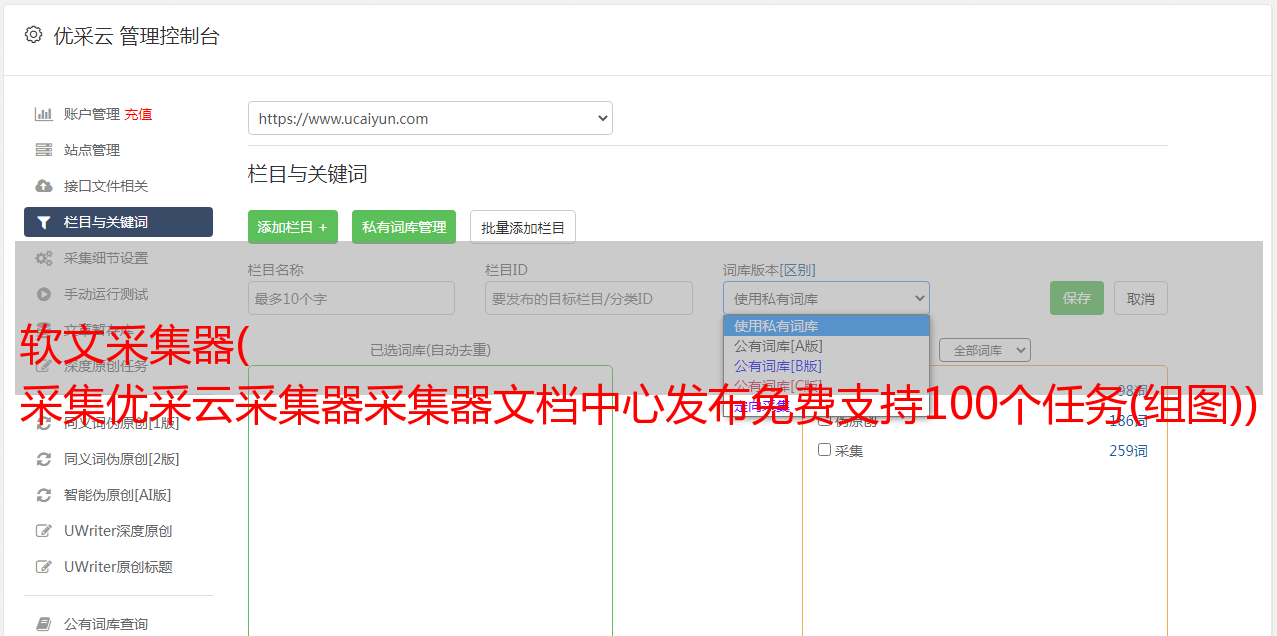
Task: Click the 已选词库(自动去重) label
Action: pos(430,350)
